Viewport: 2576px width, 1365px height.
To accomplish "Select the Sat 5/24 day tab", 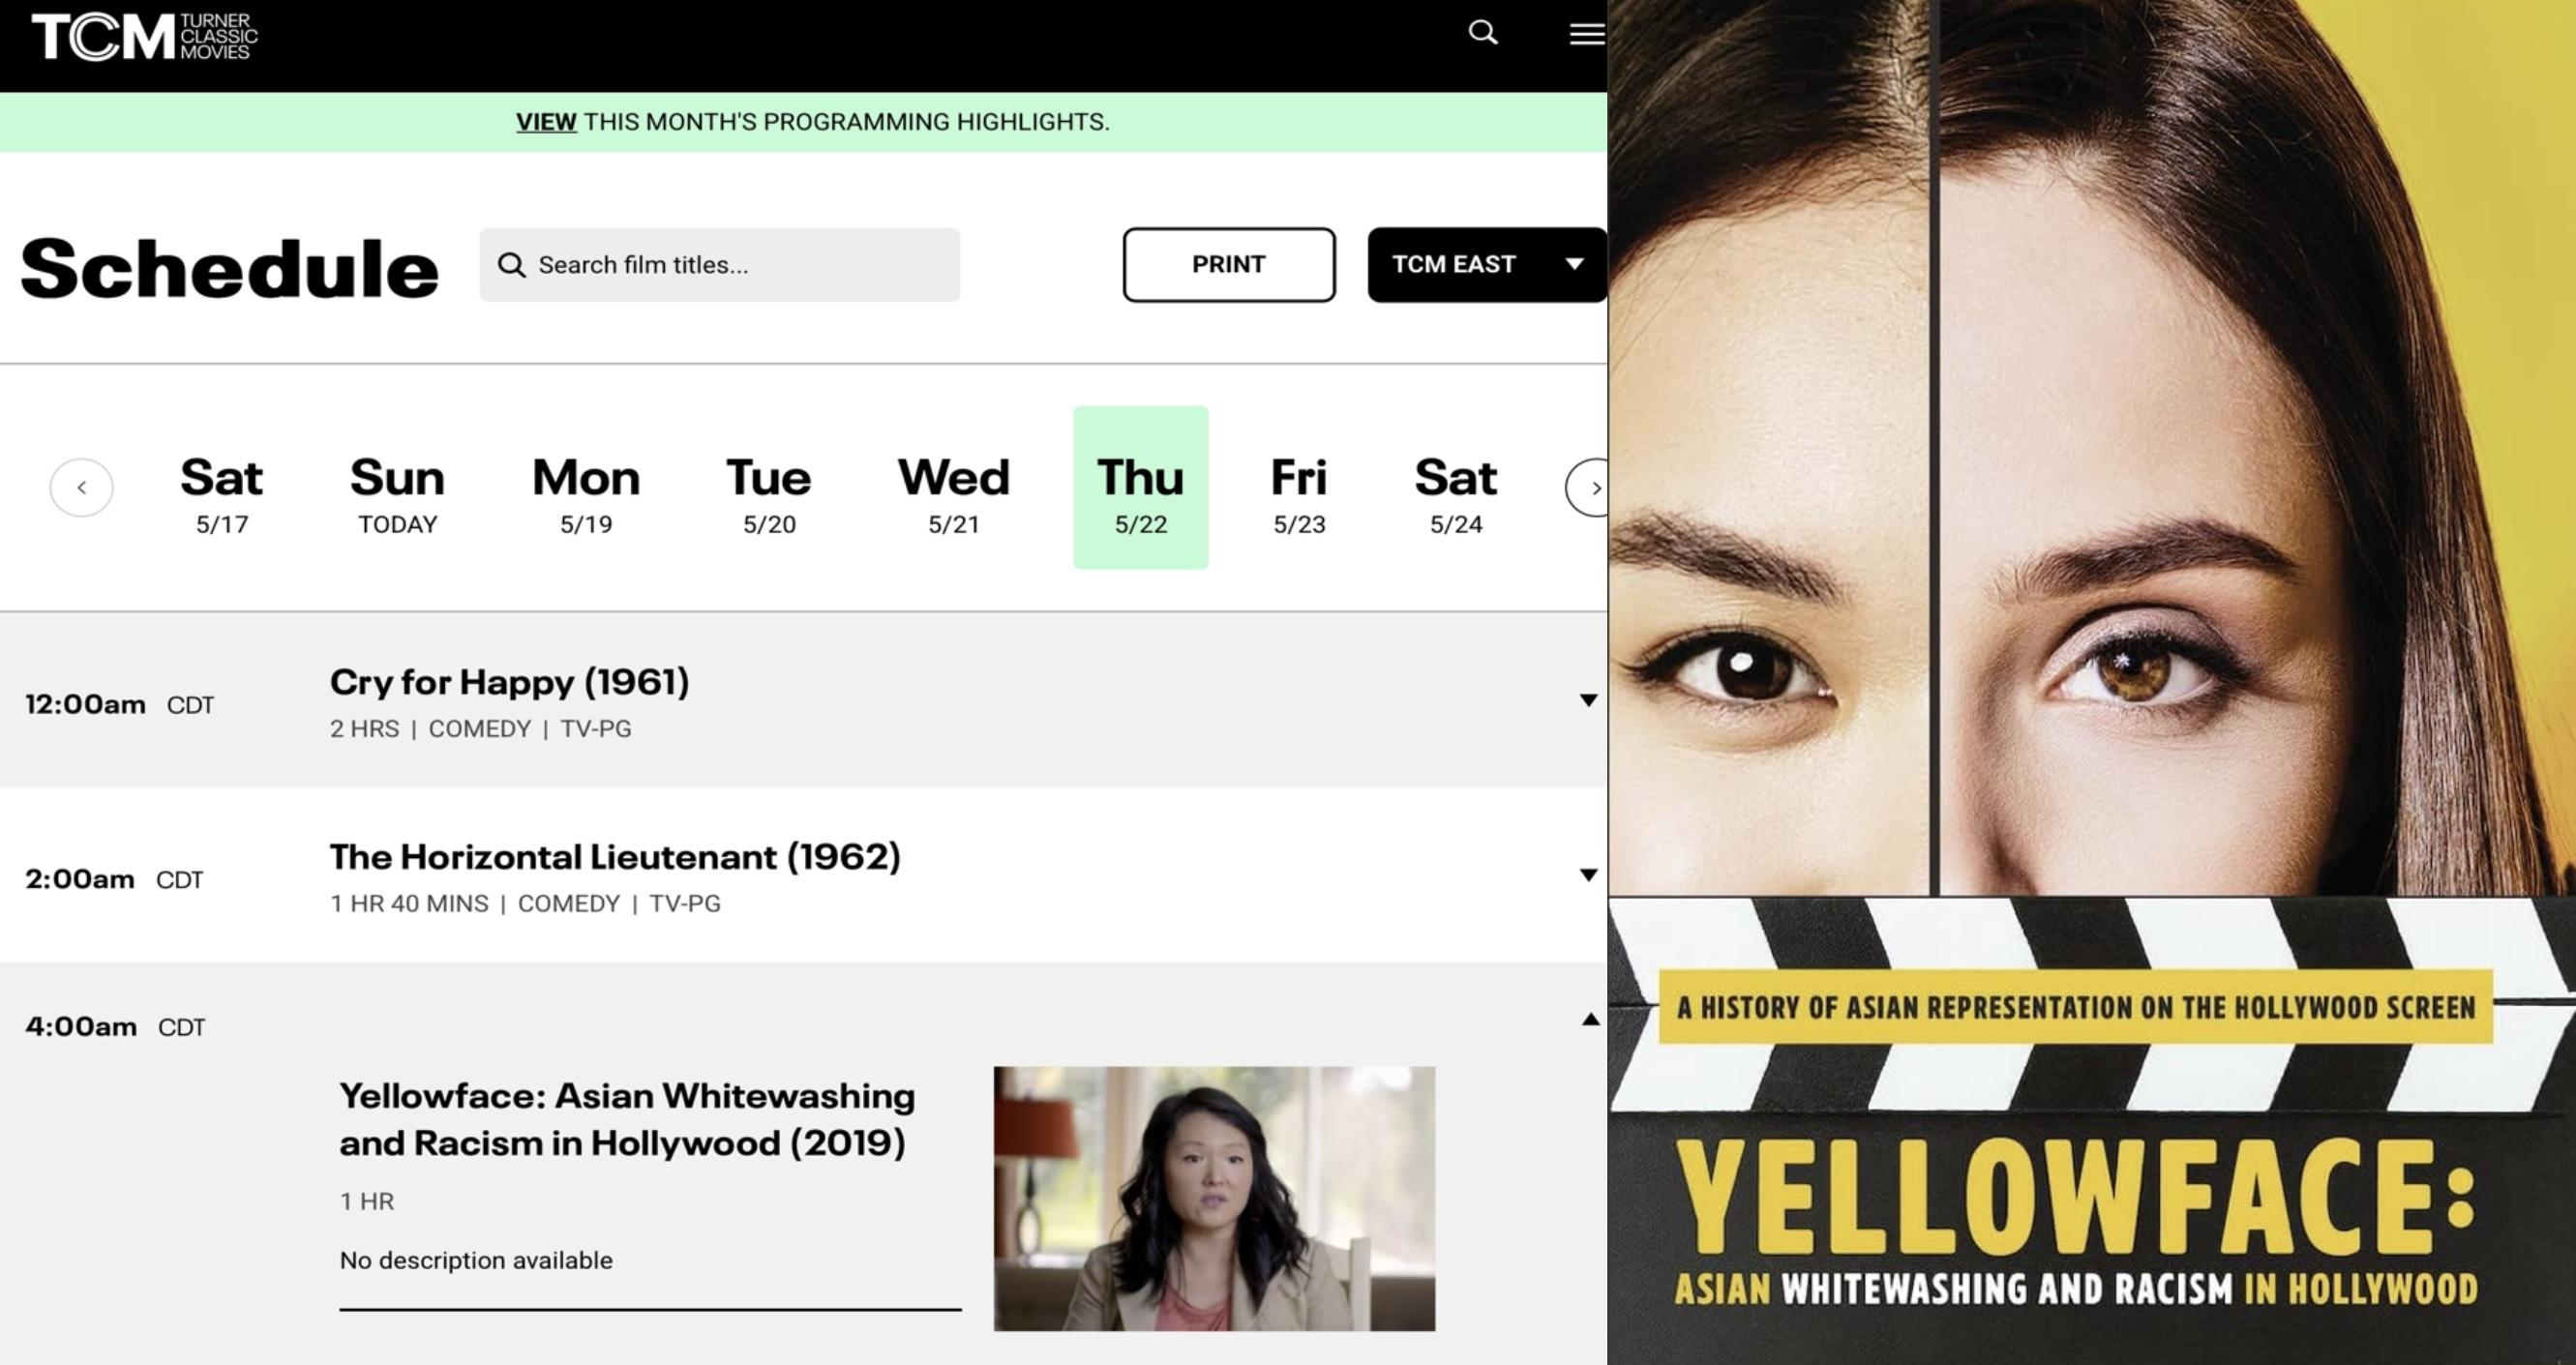I will (1456, 494).
